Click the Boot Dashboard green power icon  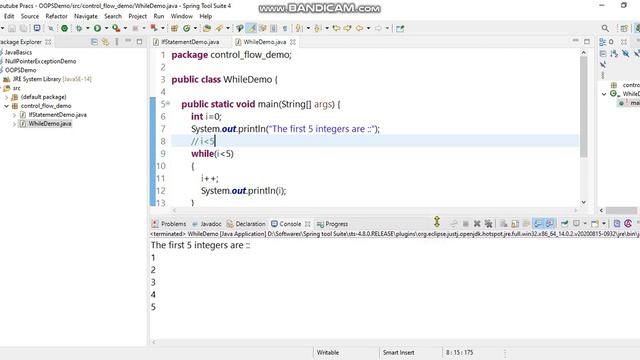pyautogui.click(x=64, y=28)
